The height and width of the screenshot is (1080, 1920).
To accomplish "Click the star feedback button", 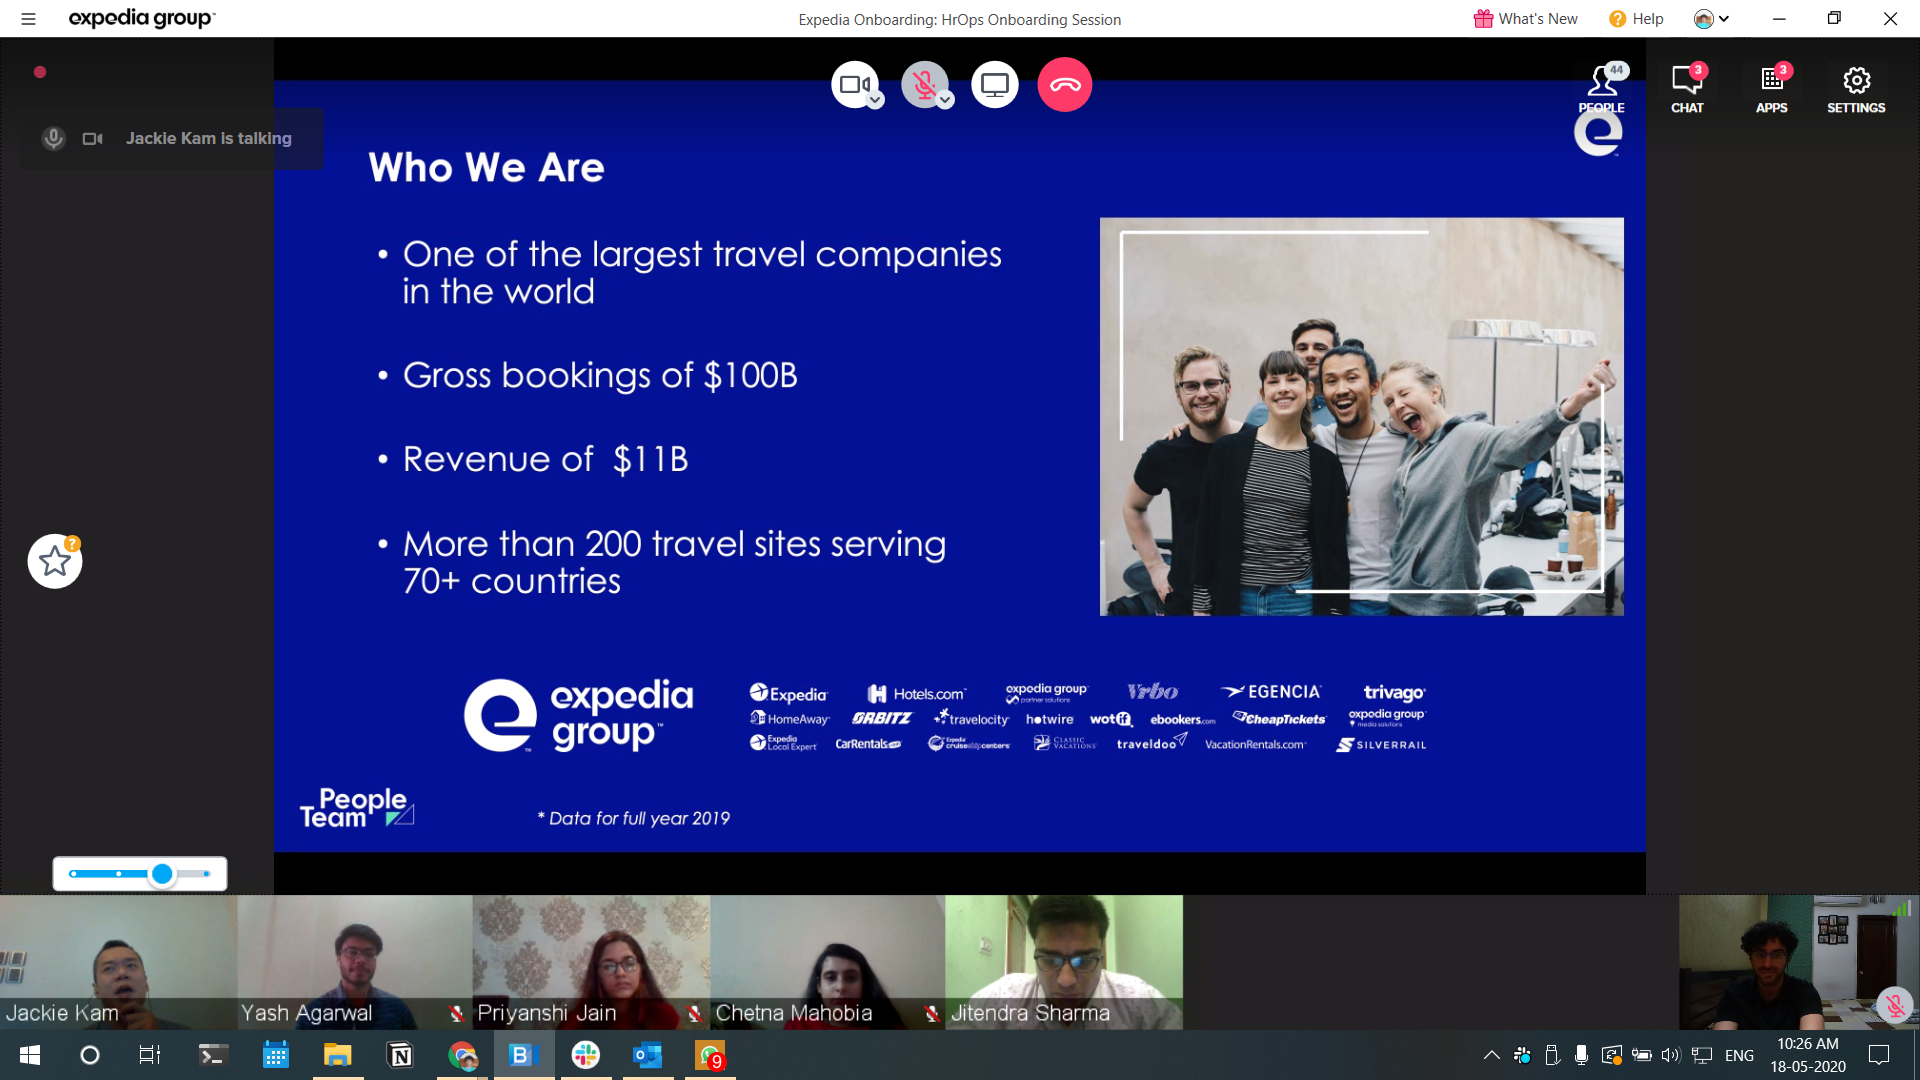I will pos(55,561).
